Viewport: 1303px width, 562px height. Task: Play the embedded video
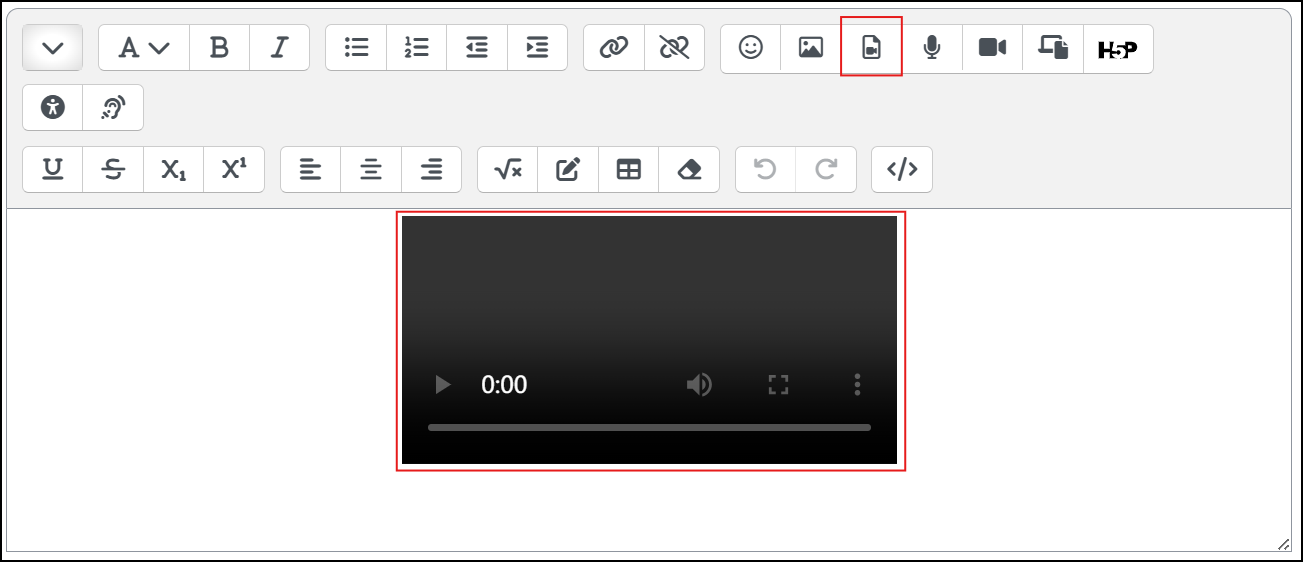tap(443, 385)
